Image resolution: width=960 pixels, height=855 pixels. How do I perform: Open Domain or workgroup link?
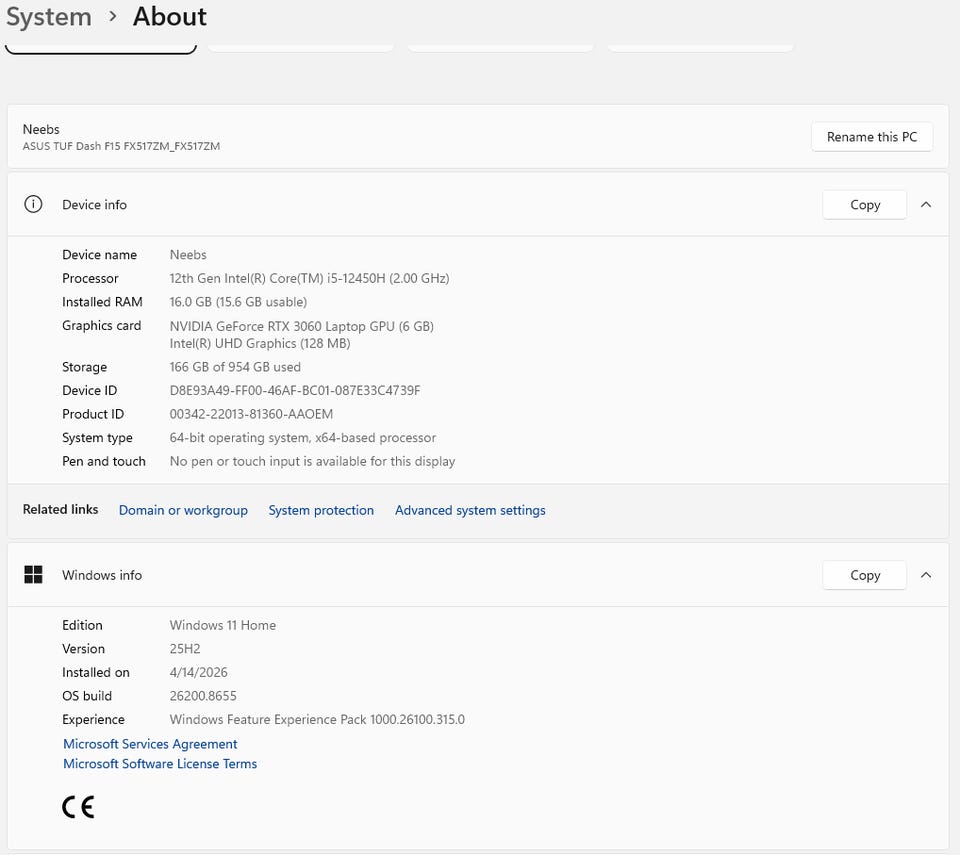coord(183,510)
